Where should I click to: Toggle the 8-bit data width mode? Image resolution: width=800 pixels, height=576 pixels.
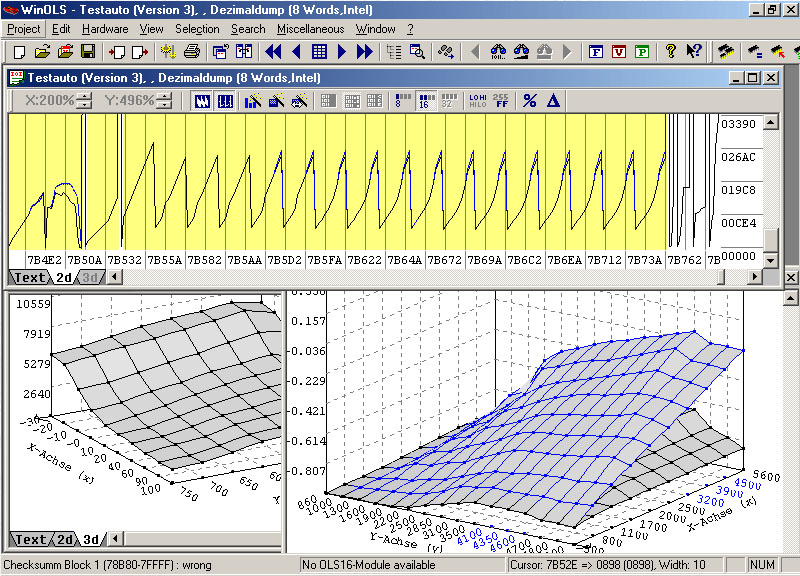coord(400,101)
